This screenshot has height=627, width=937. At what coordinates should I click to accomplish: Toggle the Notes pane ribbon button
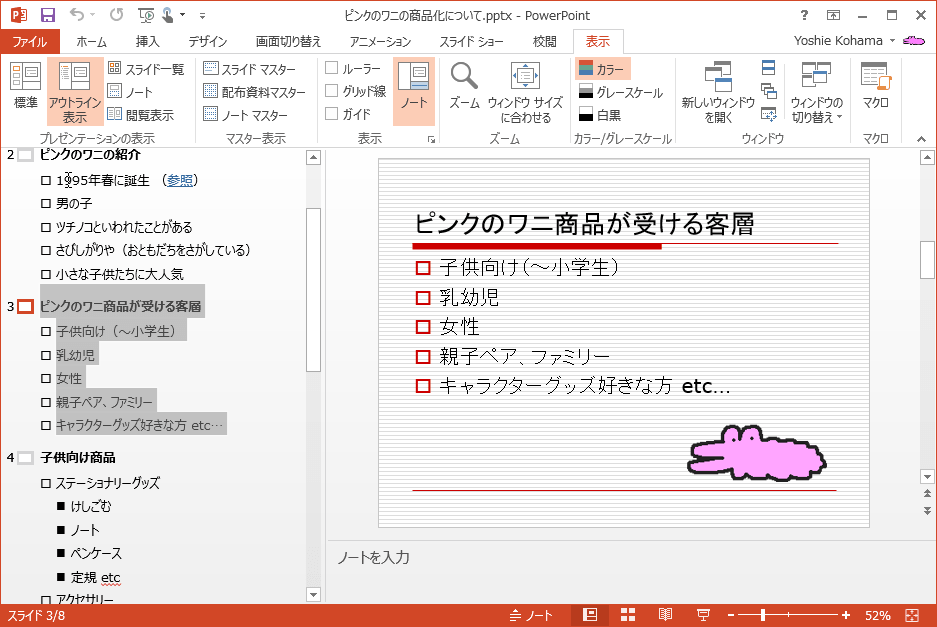pyautogui.click(x=414, y=91)
